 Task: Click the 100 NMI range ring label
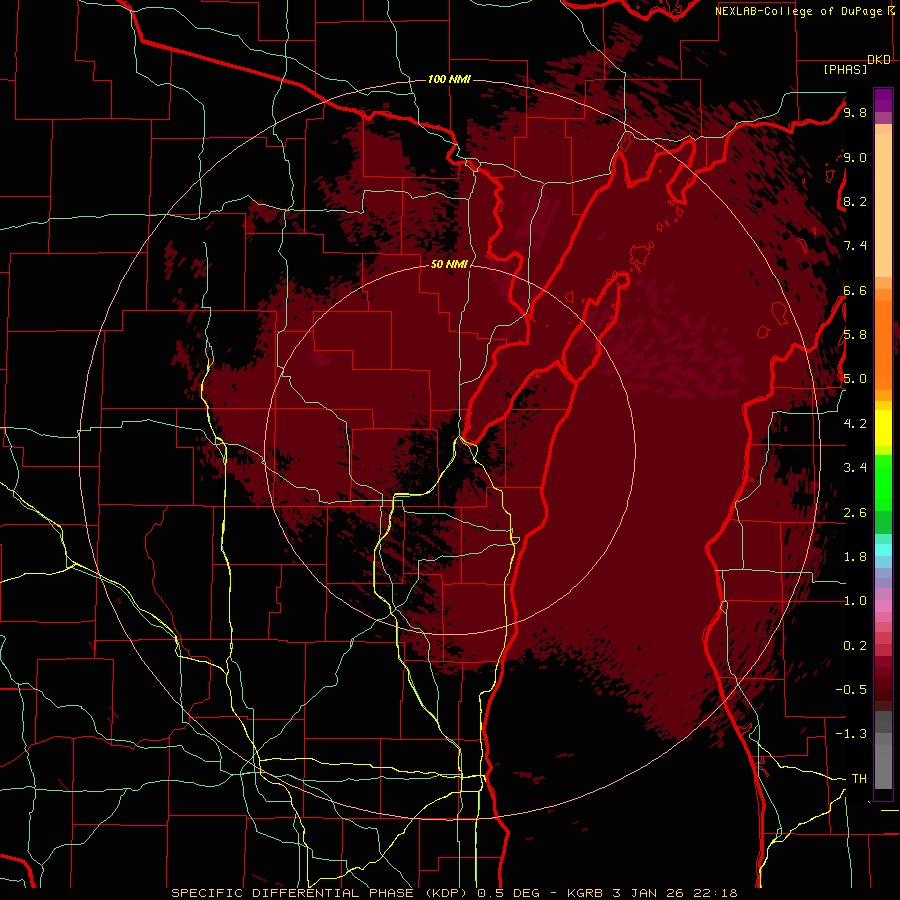(x=449, y=79)
